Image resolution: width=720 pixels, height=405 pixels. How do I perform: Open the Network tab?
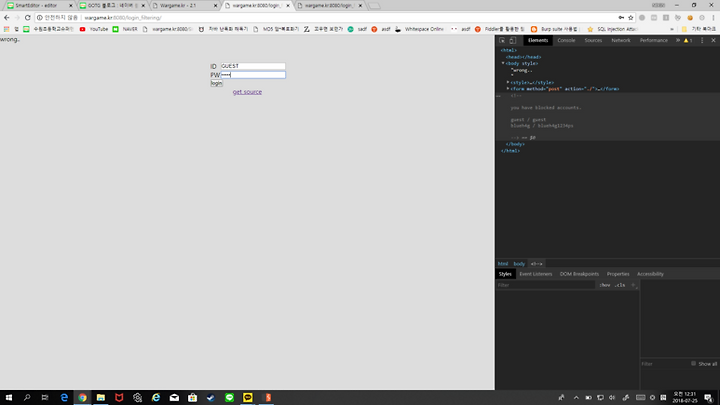621,40
